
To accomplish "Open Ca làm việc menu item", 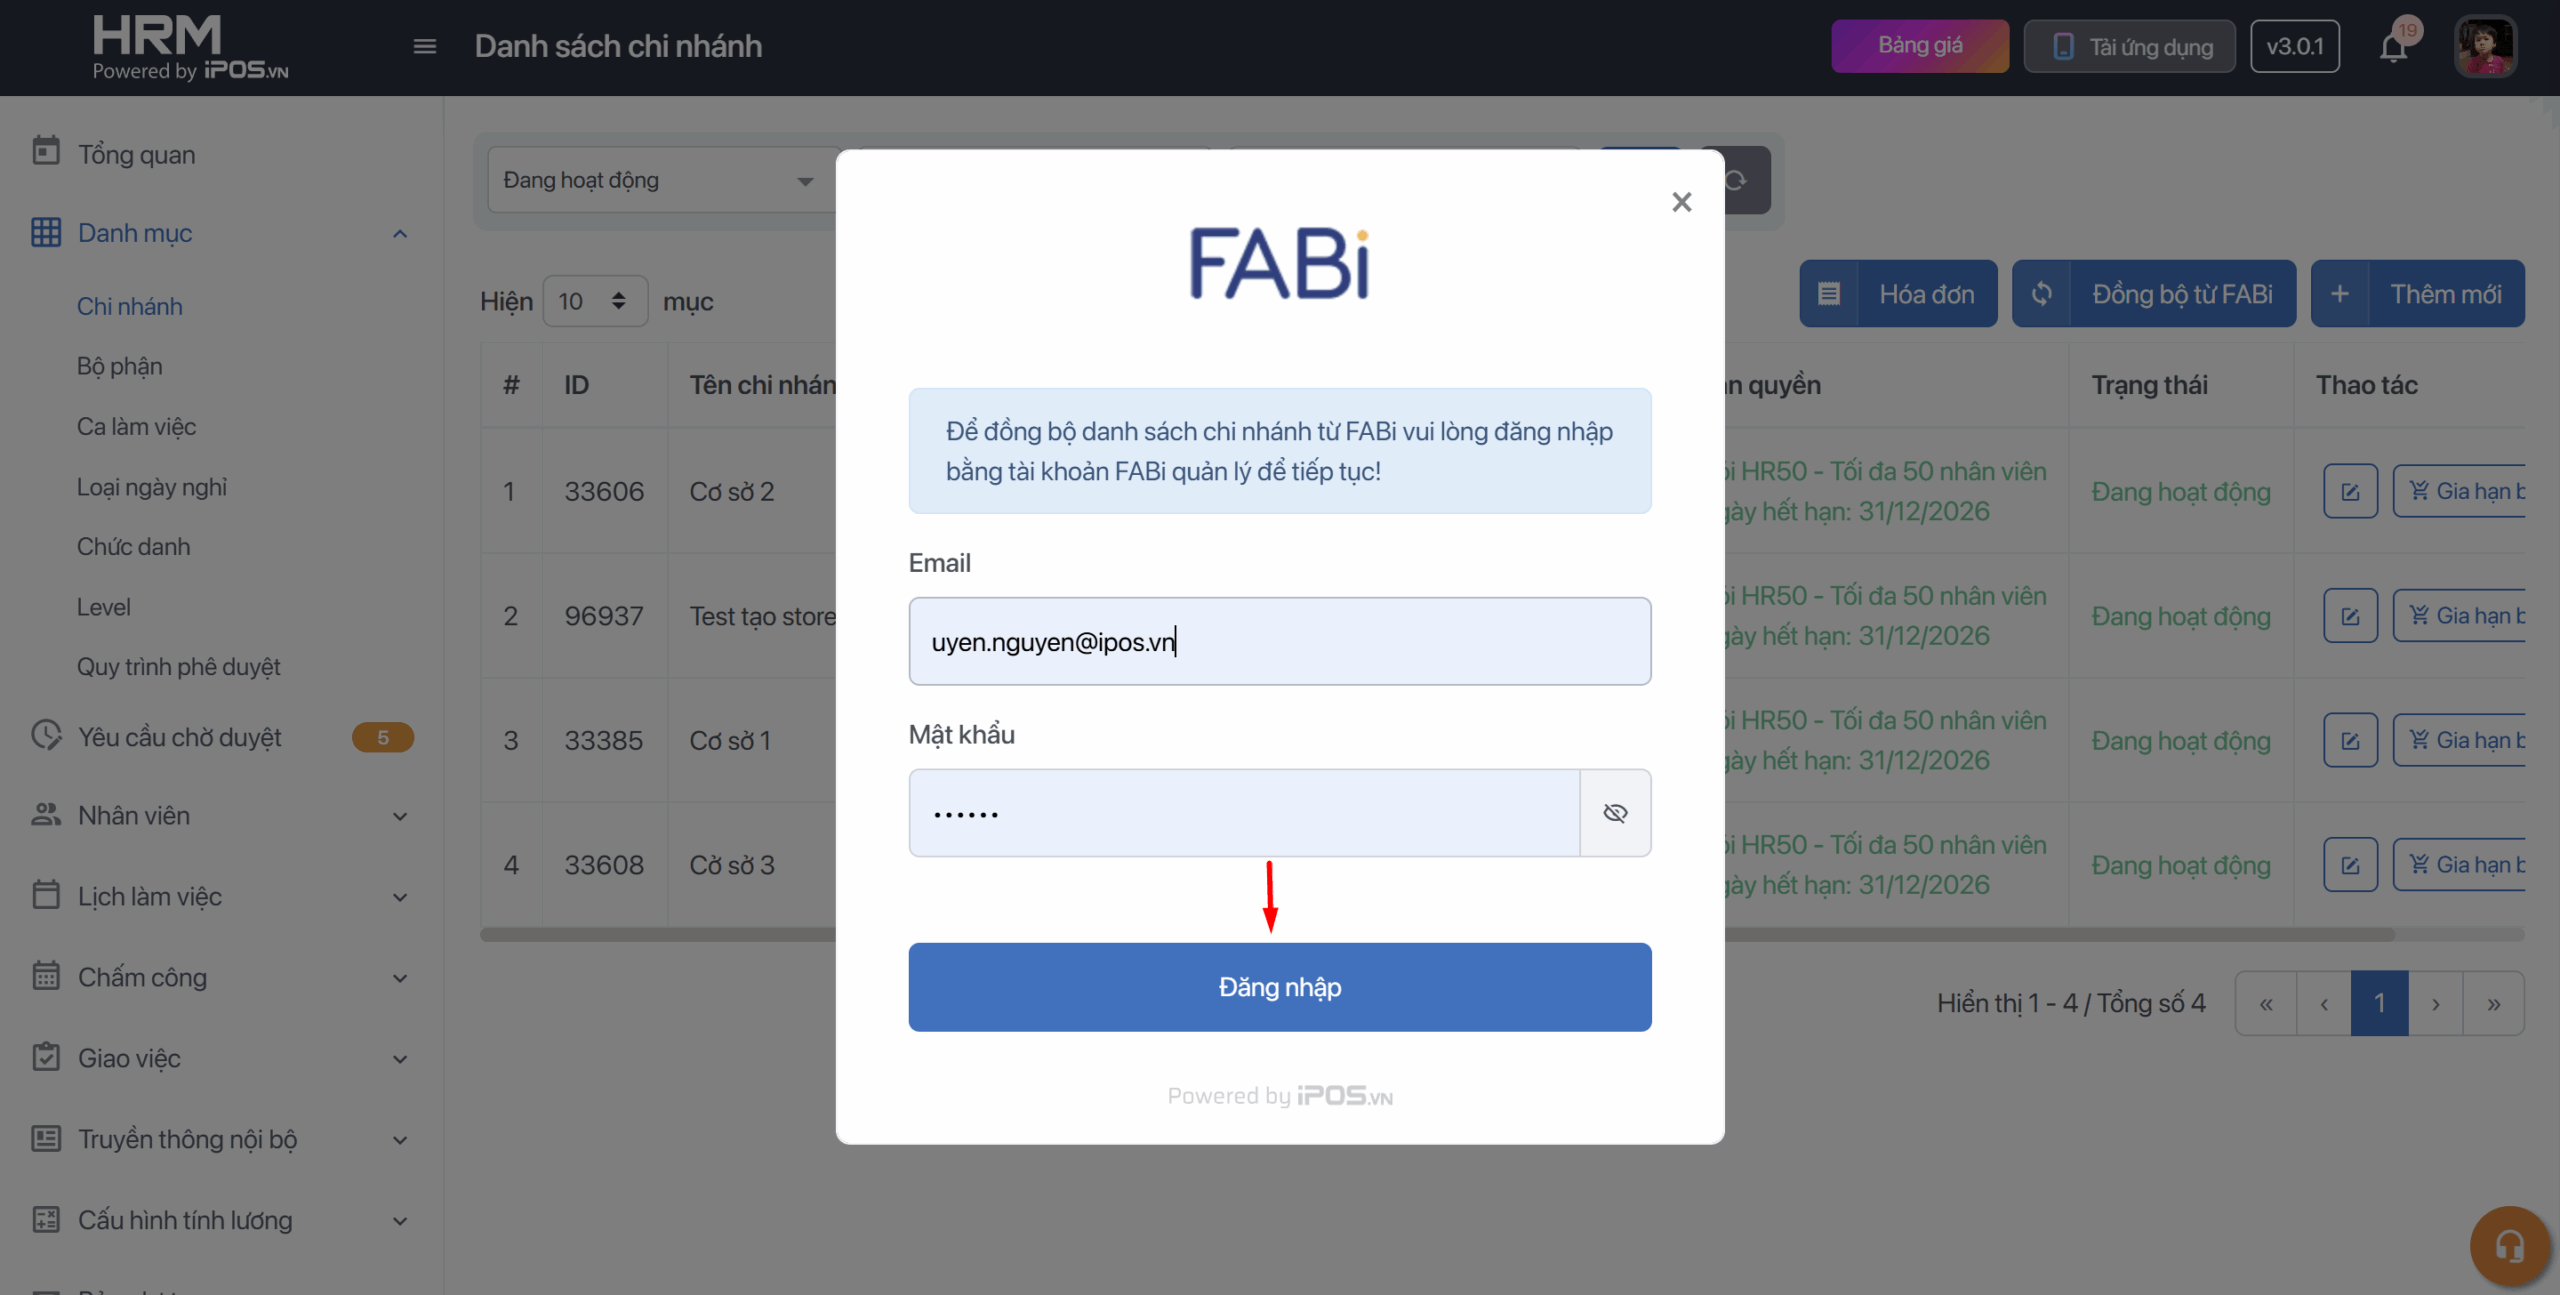I will coord(136,426).
